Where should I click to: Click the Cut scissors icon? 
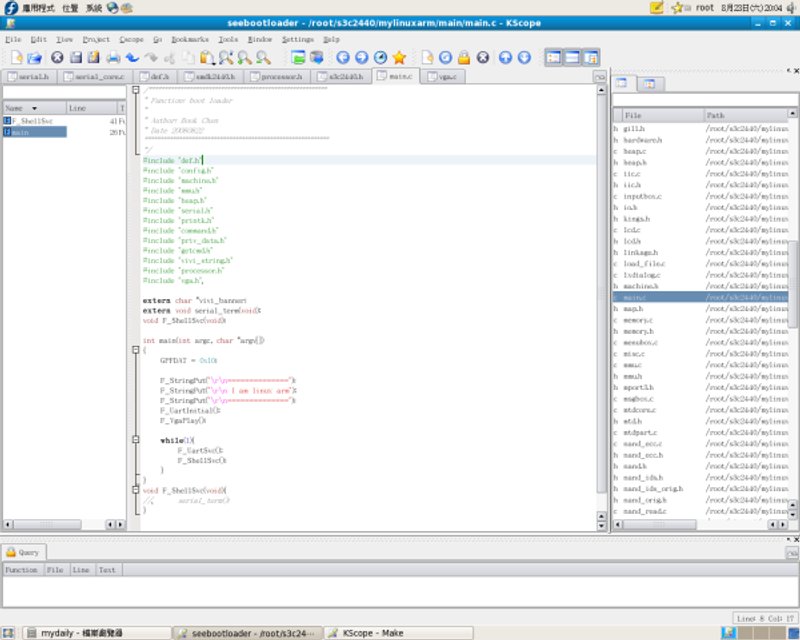pyautogui.click(x=170, y=58)
